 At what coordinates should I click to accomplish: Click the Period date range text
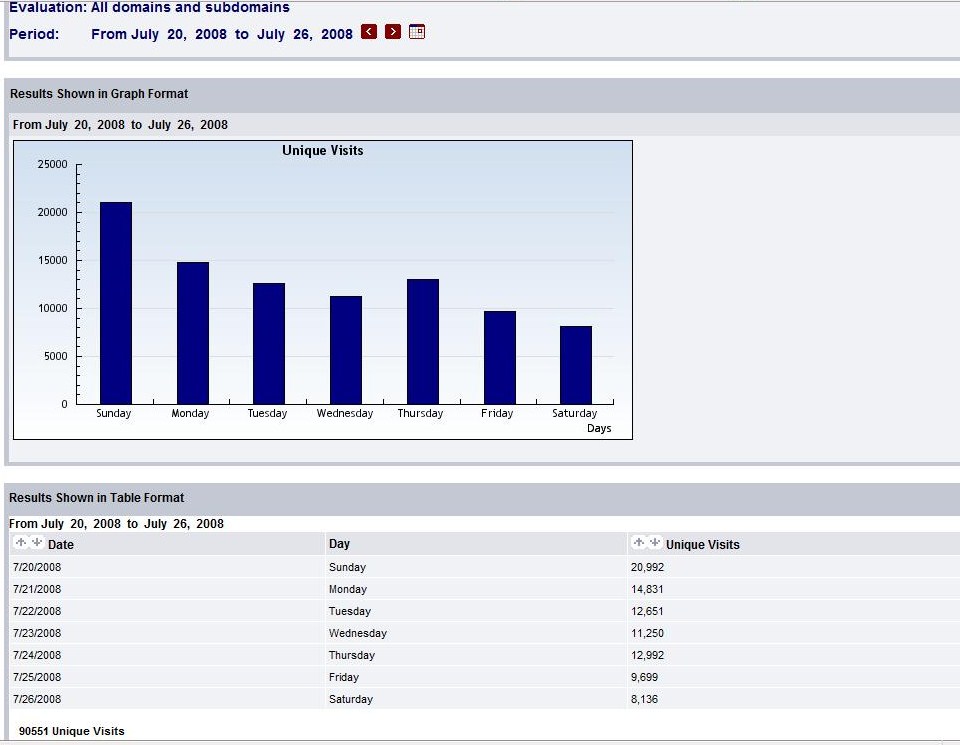coord(222,34)
